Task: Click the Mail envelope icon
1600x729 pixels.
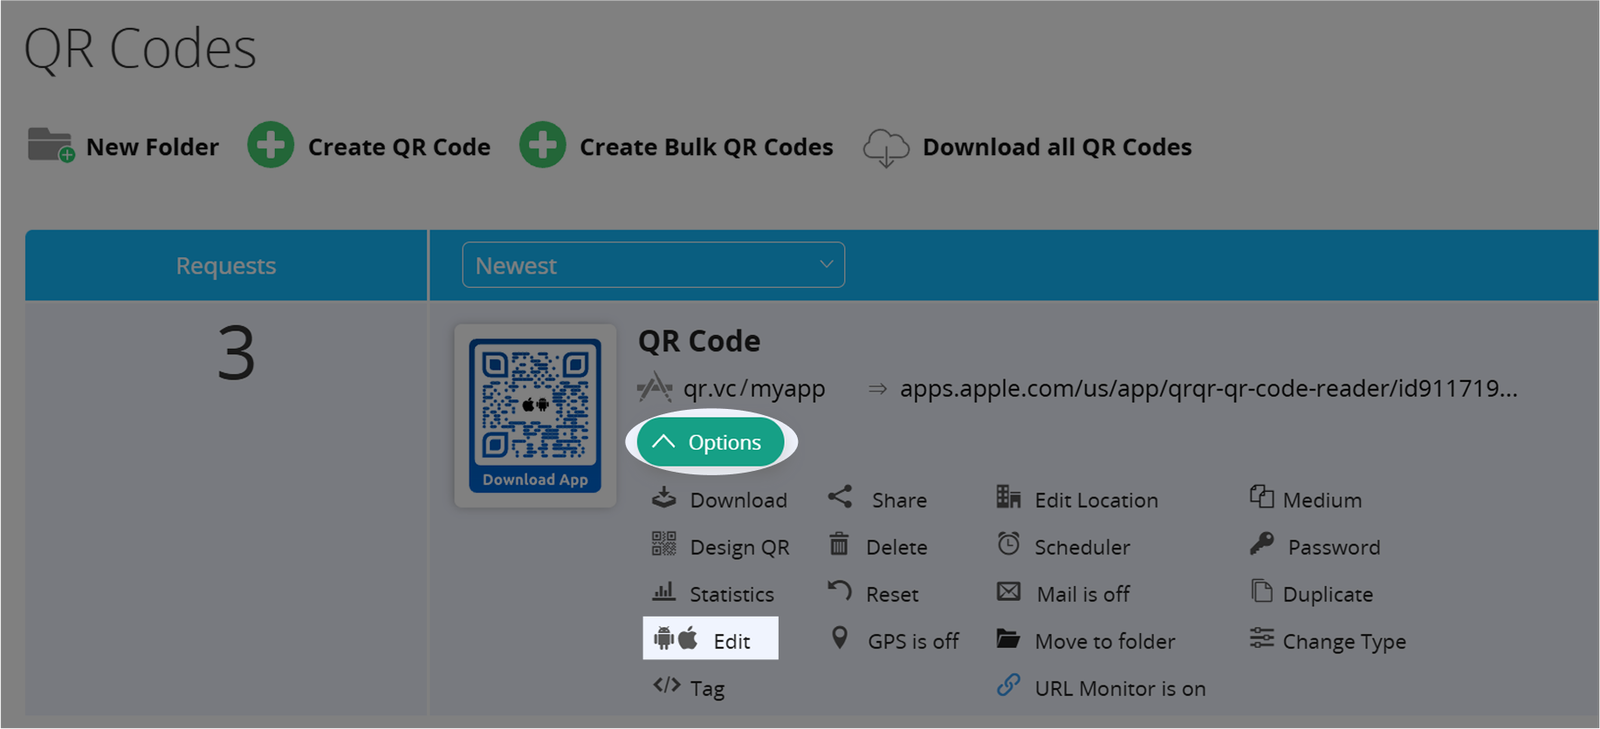Action: [x=1009, y=591]
